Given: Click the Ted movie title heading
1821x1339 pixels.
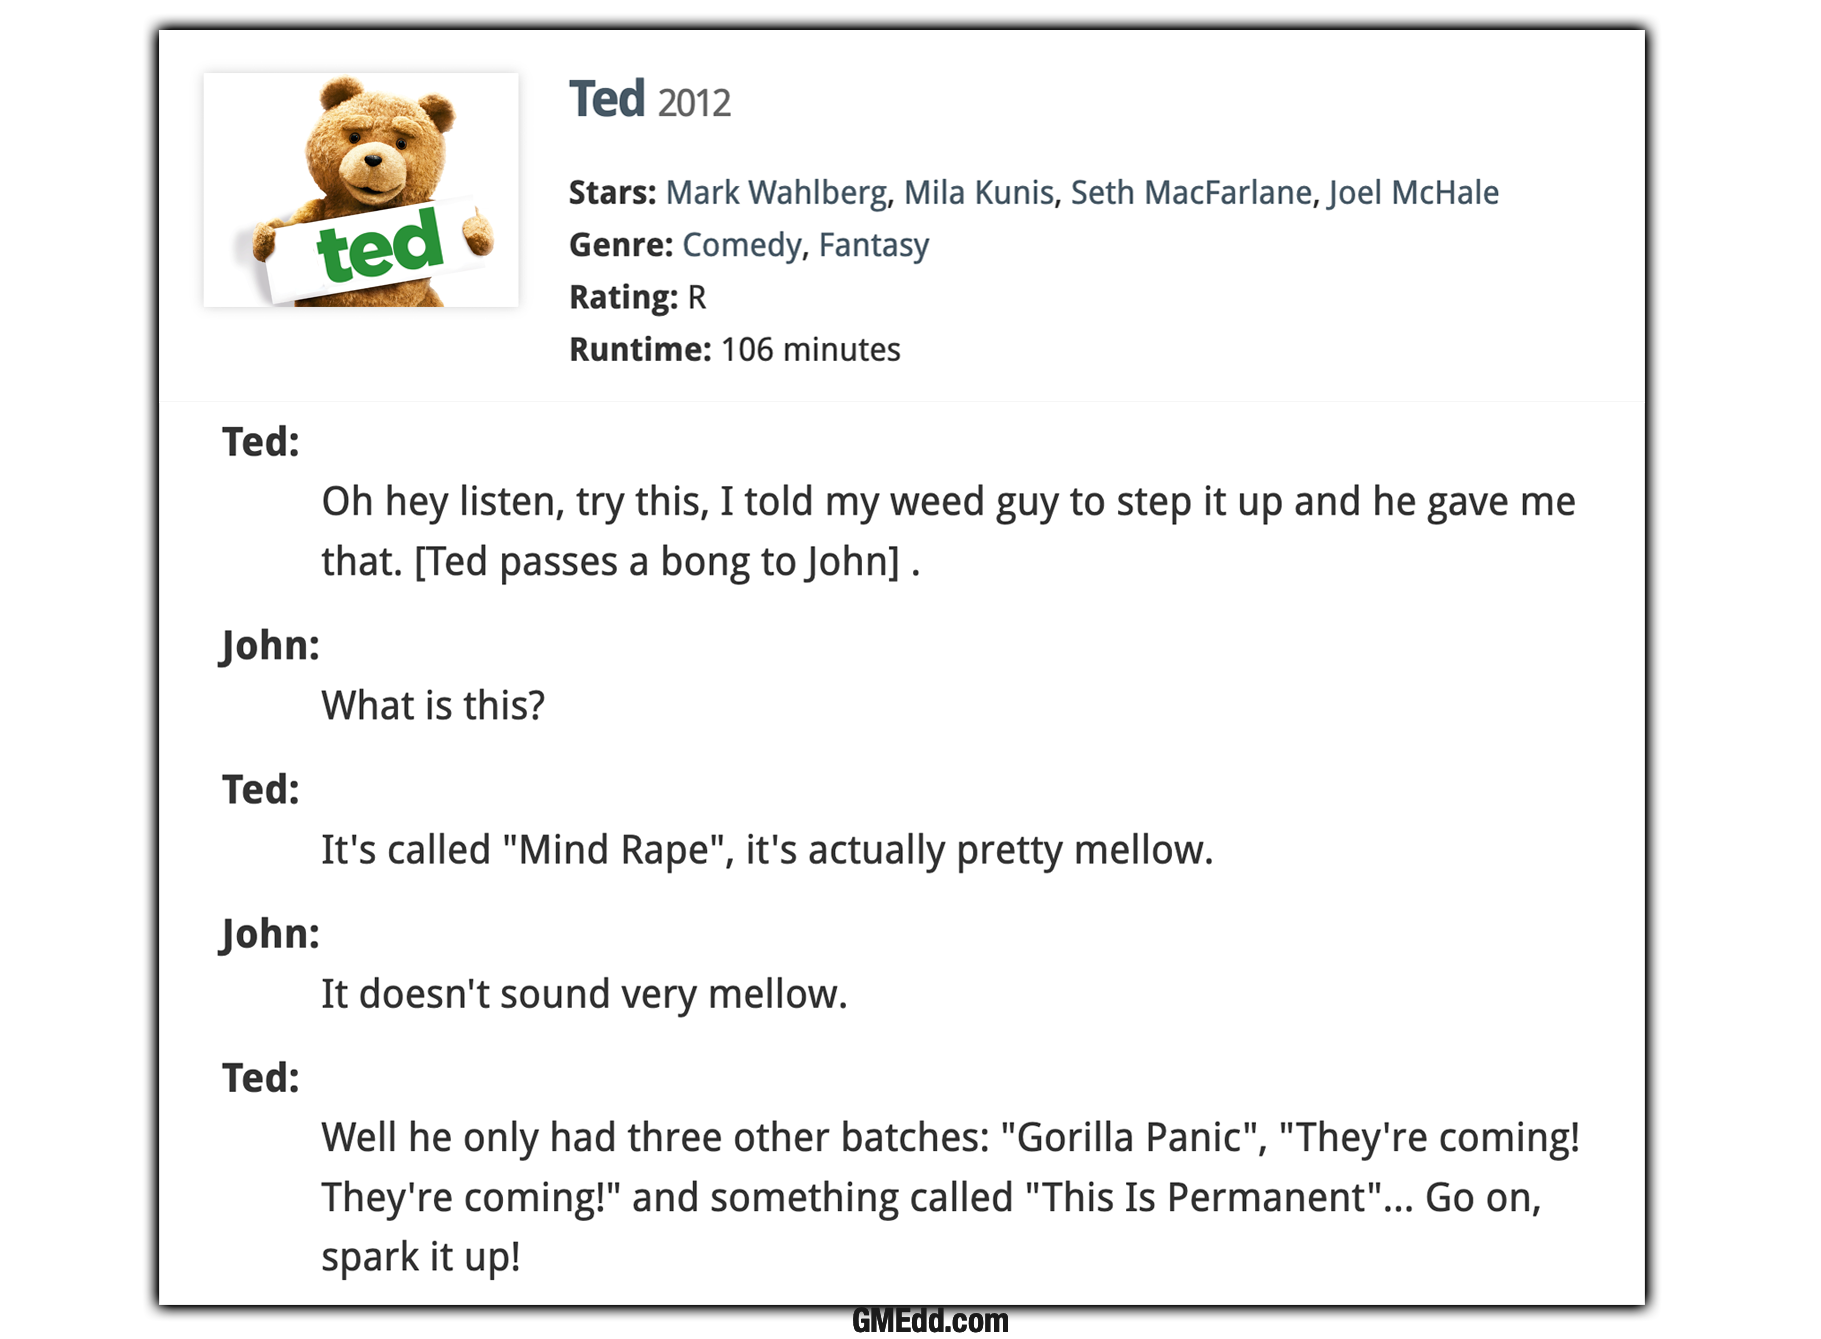Looking at the screenshot, I should (x=607, y=99).
